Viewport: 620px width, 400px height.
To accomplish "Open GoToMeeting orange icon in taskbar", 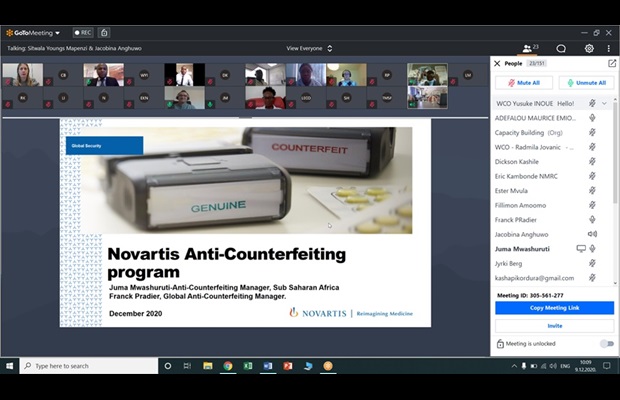I will (x=328, y=366).
